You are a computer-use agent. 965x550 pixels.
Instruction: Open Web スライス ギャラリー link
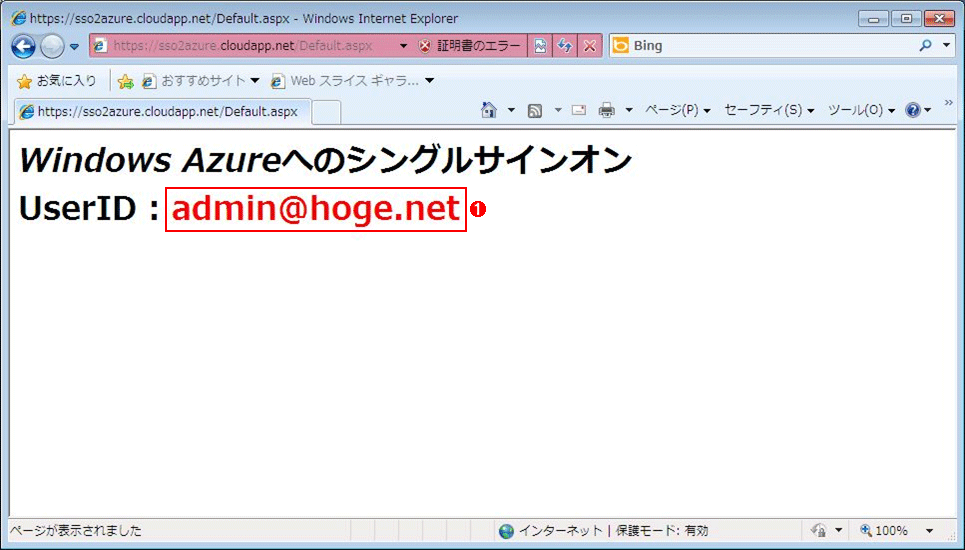coord(352,81)
